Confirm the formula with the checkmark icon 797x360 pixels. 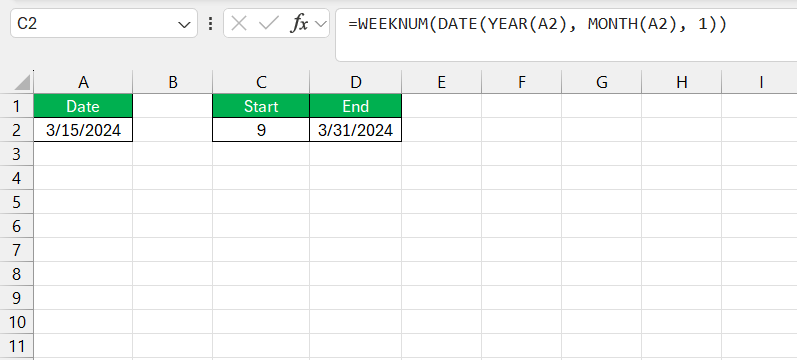point(268,23)
